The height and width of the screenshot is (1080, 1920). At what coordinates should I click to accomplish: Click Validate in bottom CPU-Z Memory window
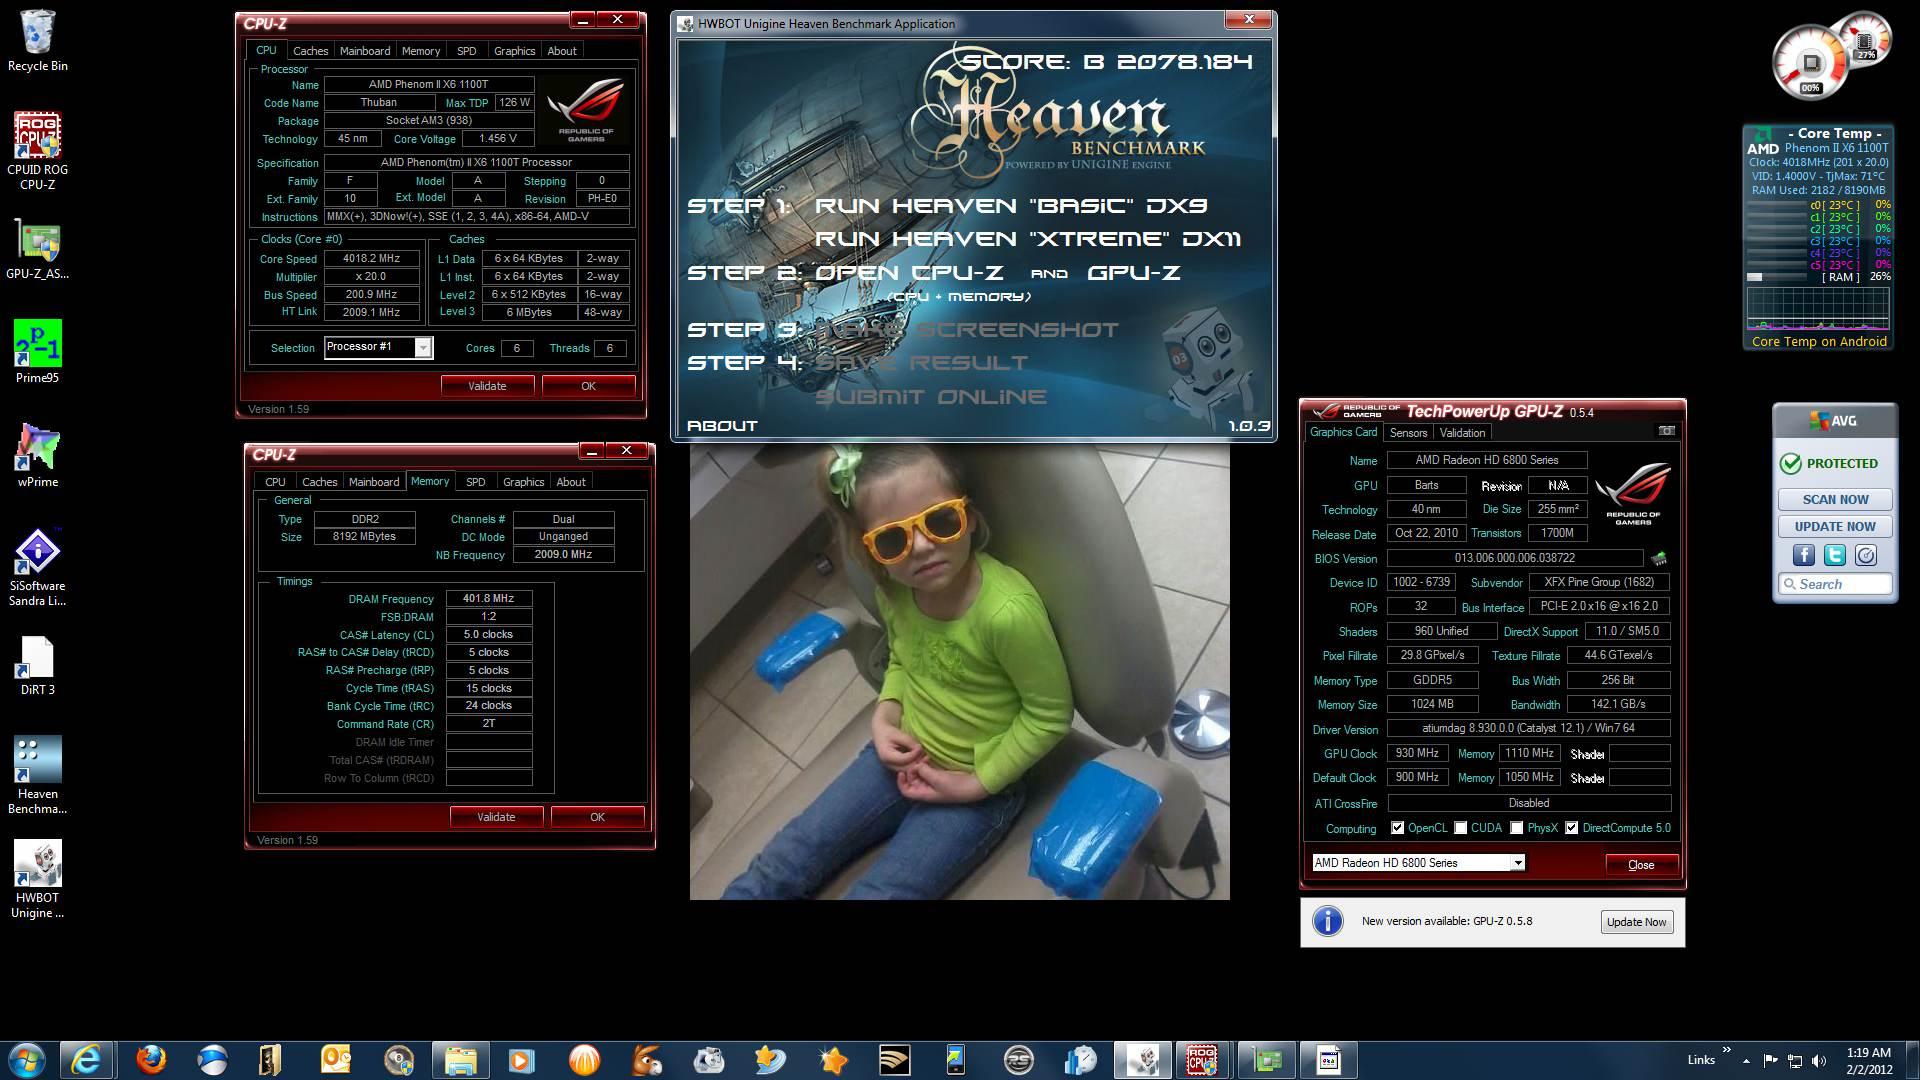coord(496,817)
